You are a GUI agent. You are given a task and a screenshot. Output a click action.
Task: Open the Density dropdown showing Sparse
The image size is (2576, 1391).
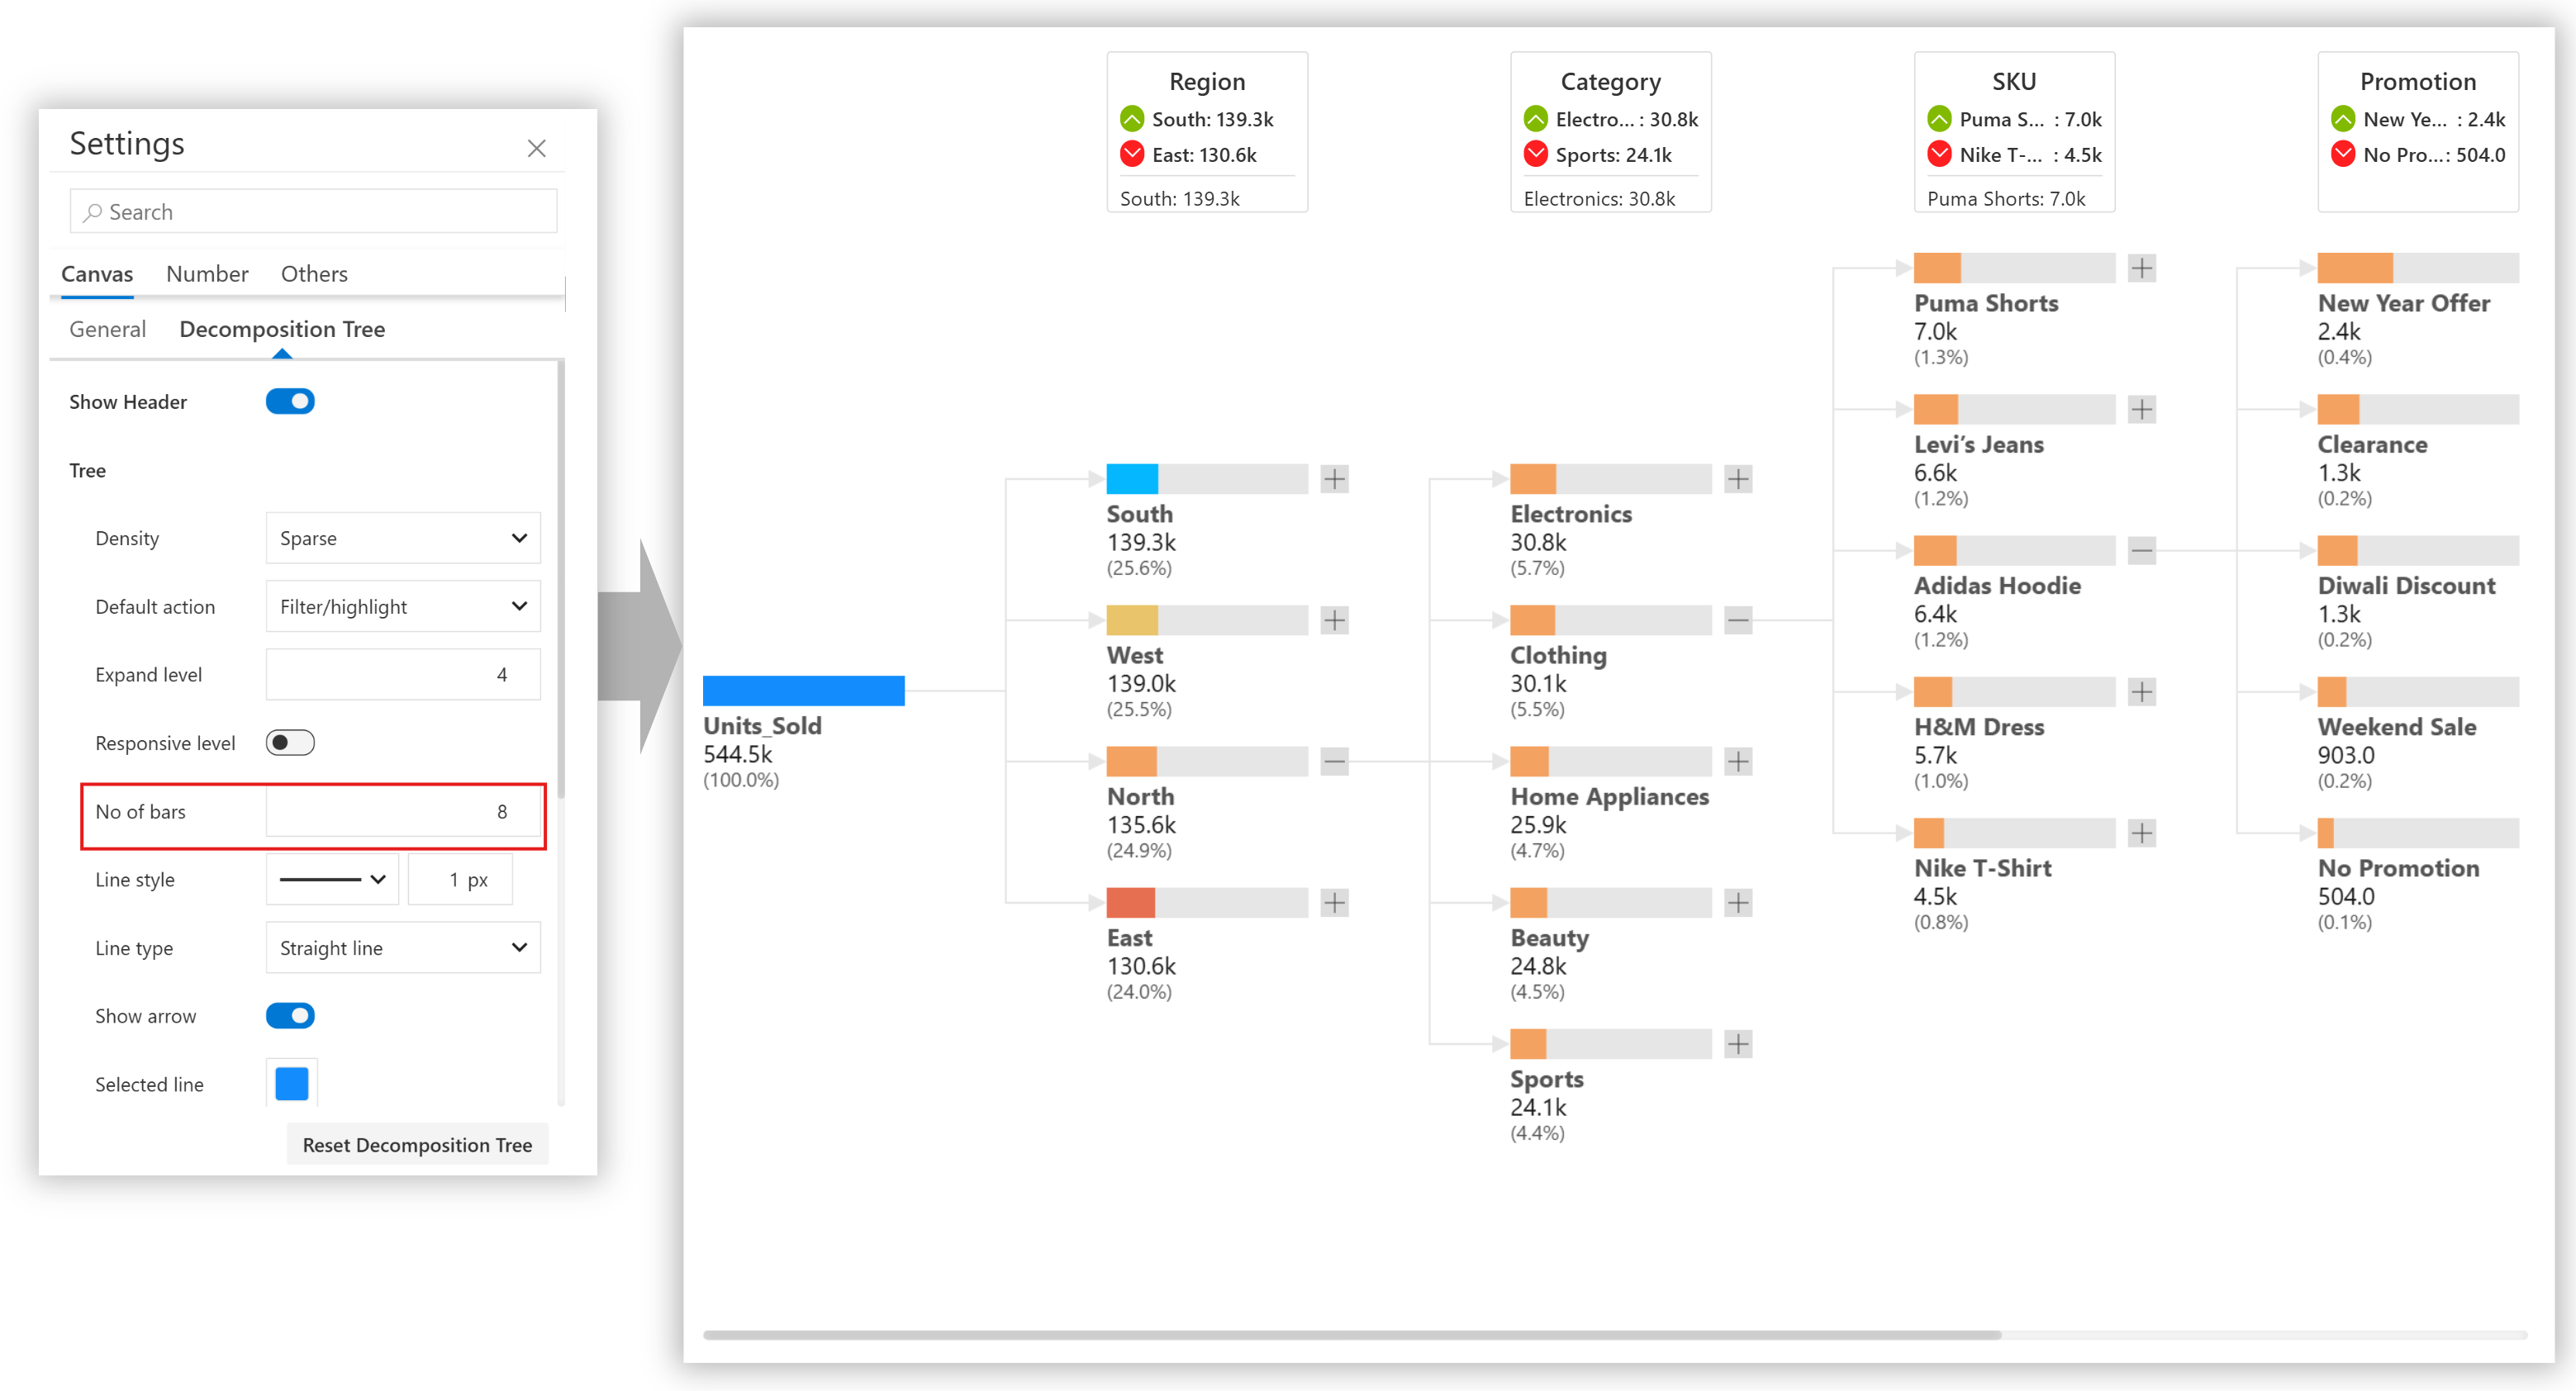pyautogui.click(x=403, y=538)
